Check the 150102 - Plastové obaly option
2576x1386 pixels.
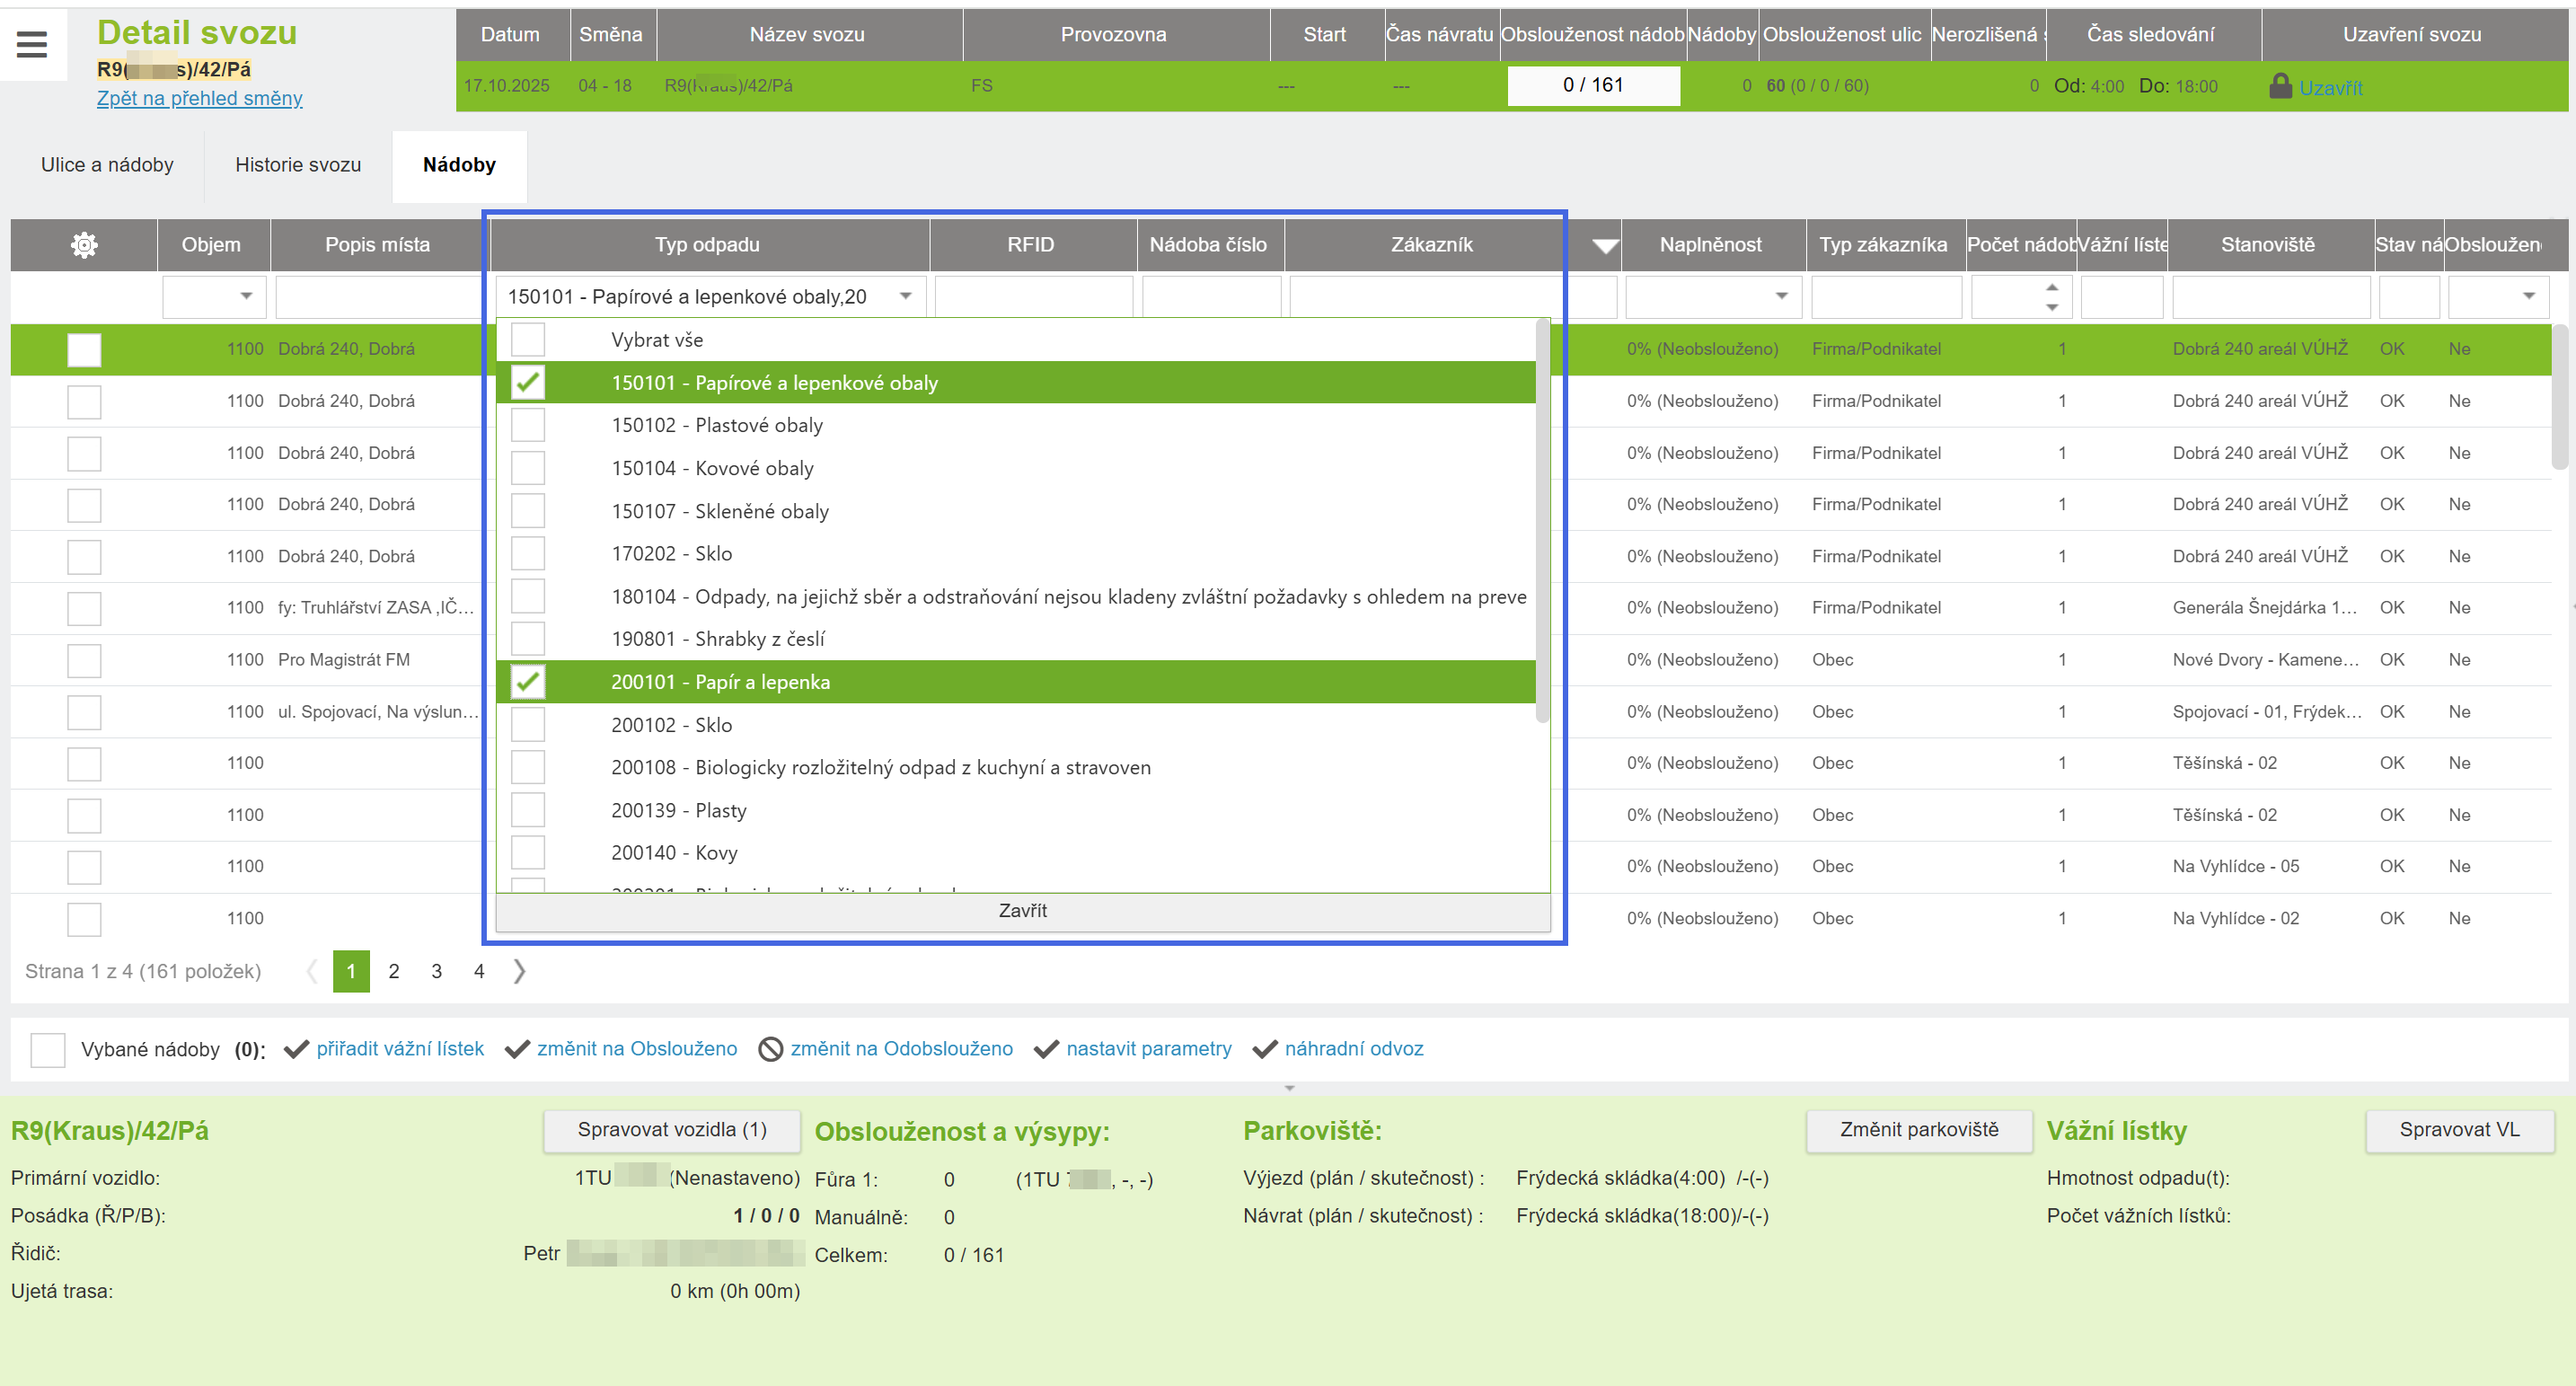click(528, 425)
